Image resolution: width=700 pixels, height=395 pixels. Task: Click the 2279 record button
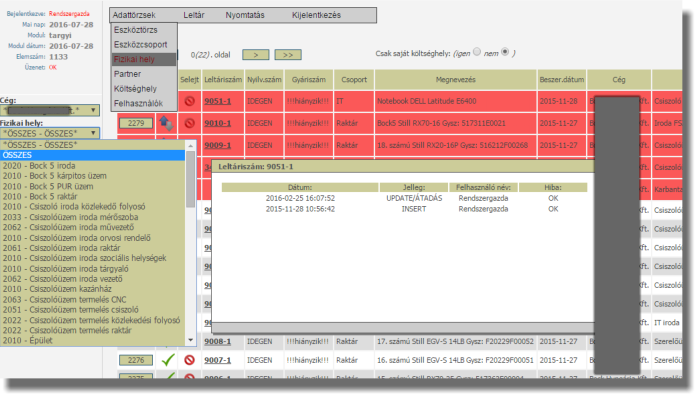(x=136, y=123)
